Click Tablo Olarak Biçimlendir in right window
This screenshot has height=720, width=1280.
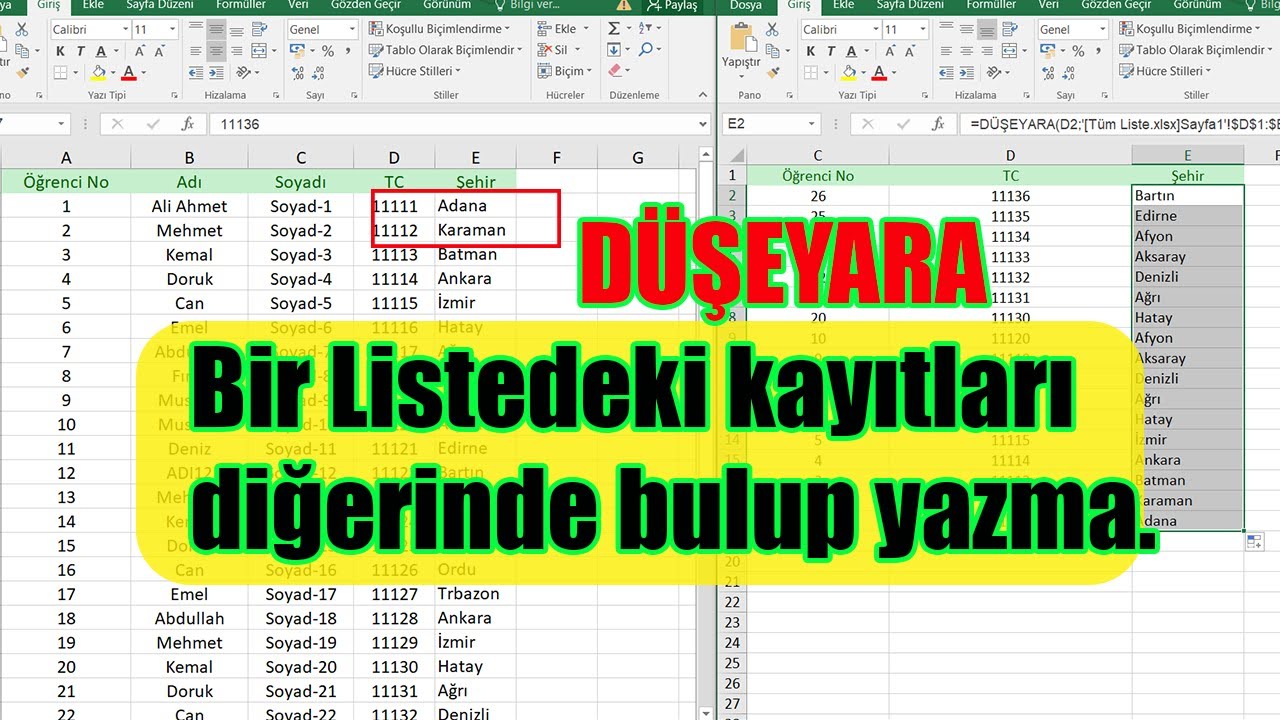coord(1195,50)
